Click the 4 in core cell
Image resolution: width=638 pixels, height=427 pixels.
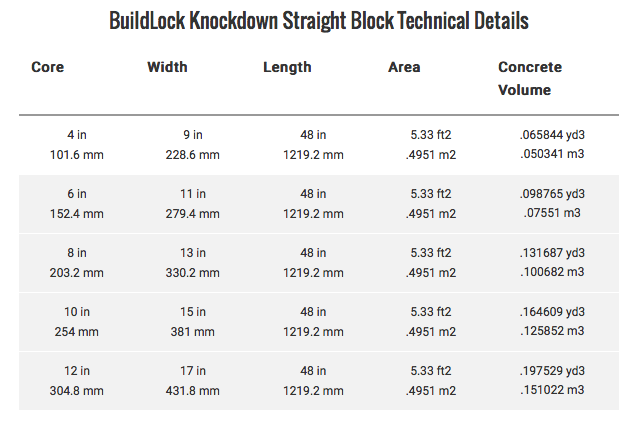pyautogui.click(x=77, y=135)
